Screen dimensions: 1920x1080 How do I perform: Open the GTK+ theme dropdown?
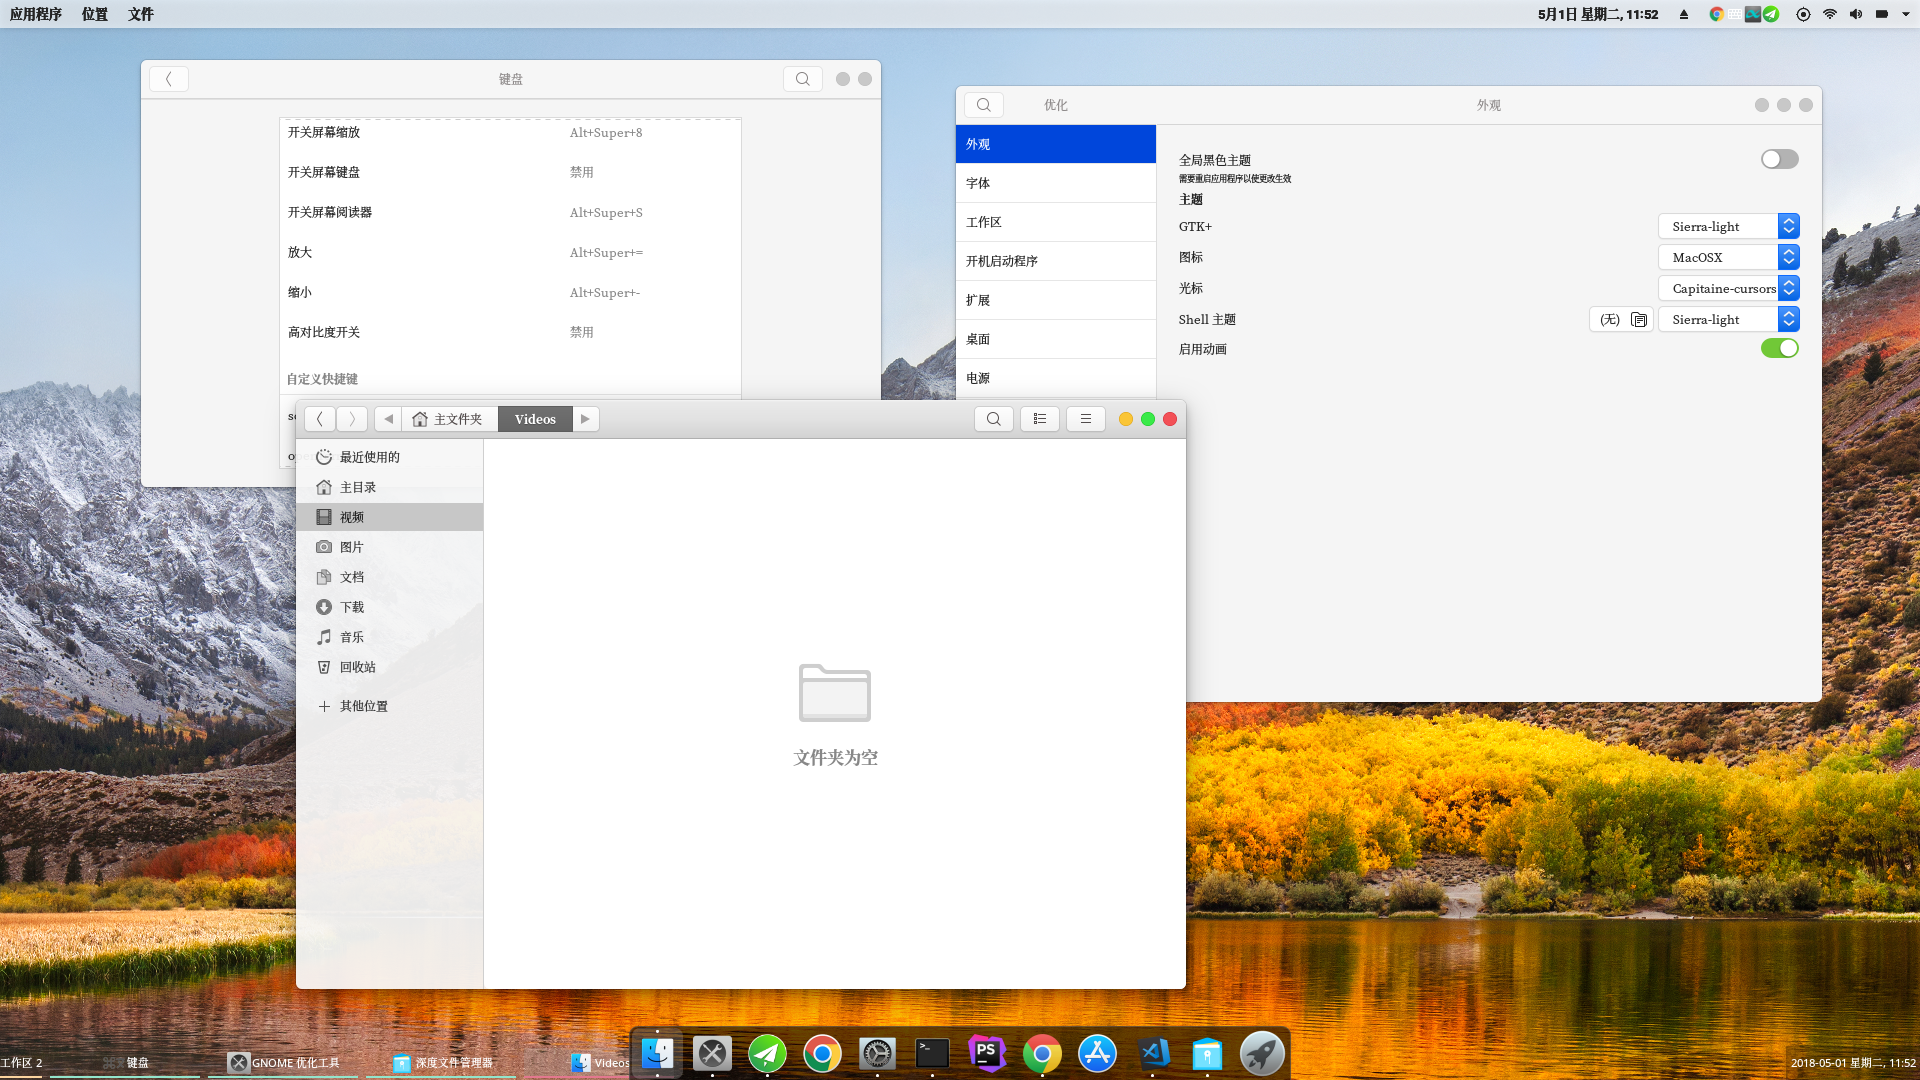(x=1728, y=227)
